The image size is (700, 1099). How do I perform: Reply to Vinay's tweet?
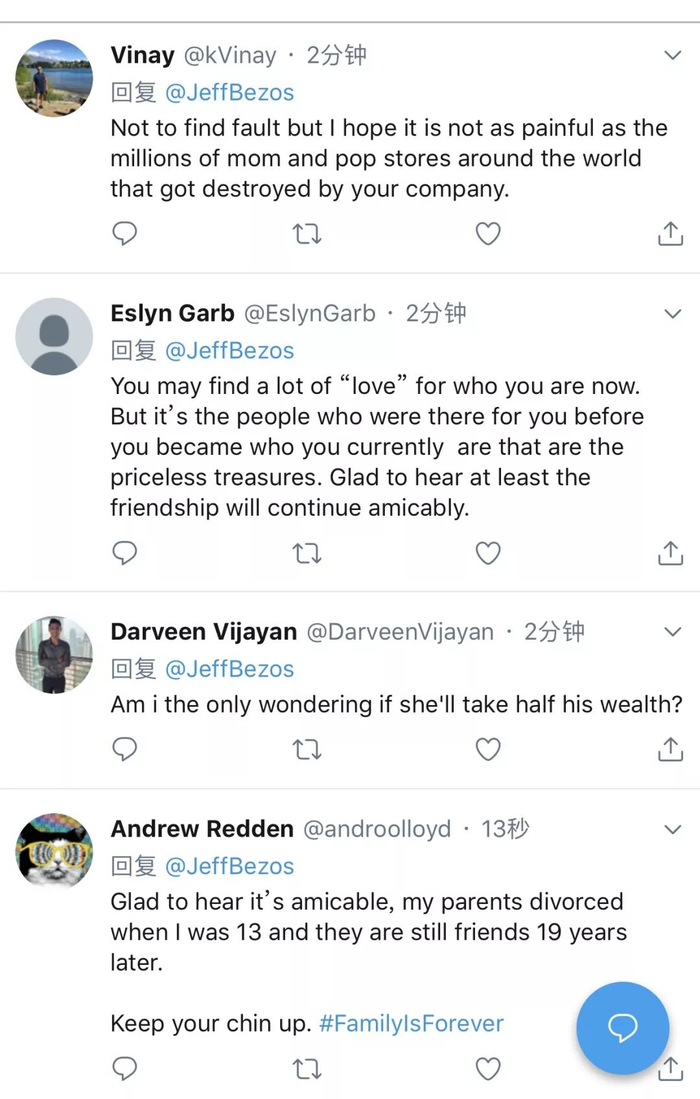(x=124, y=234)
